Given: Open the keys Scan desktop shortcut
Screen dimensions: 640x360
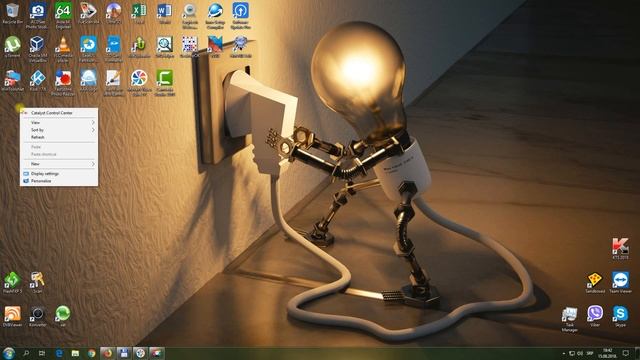Looking at the screenshot, I should (x=38, y=282).
